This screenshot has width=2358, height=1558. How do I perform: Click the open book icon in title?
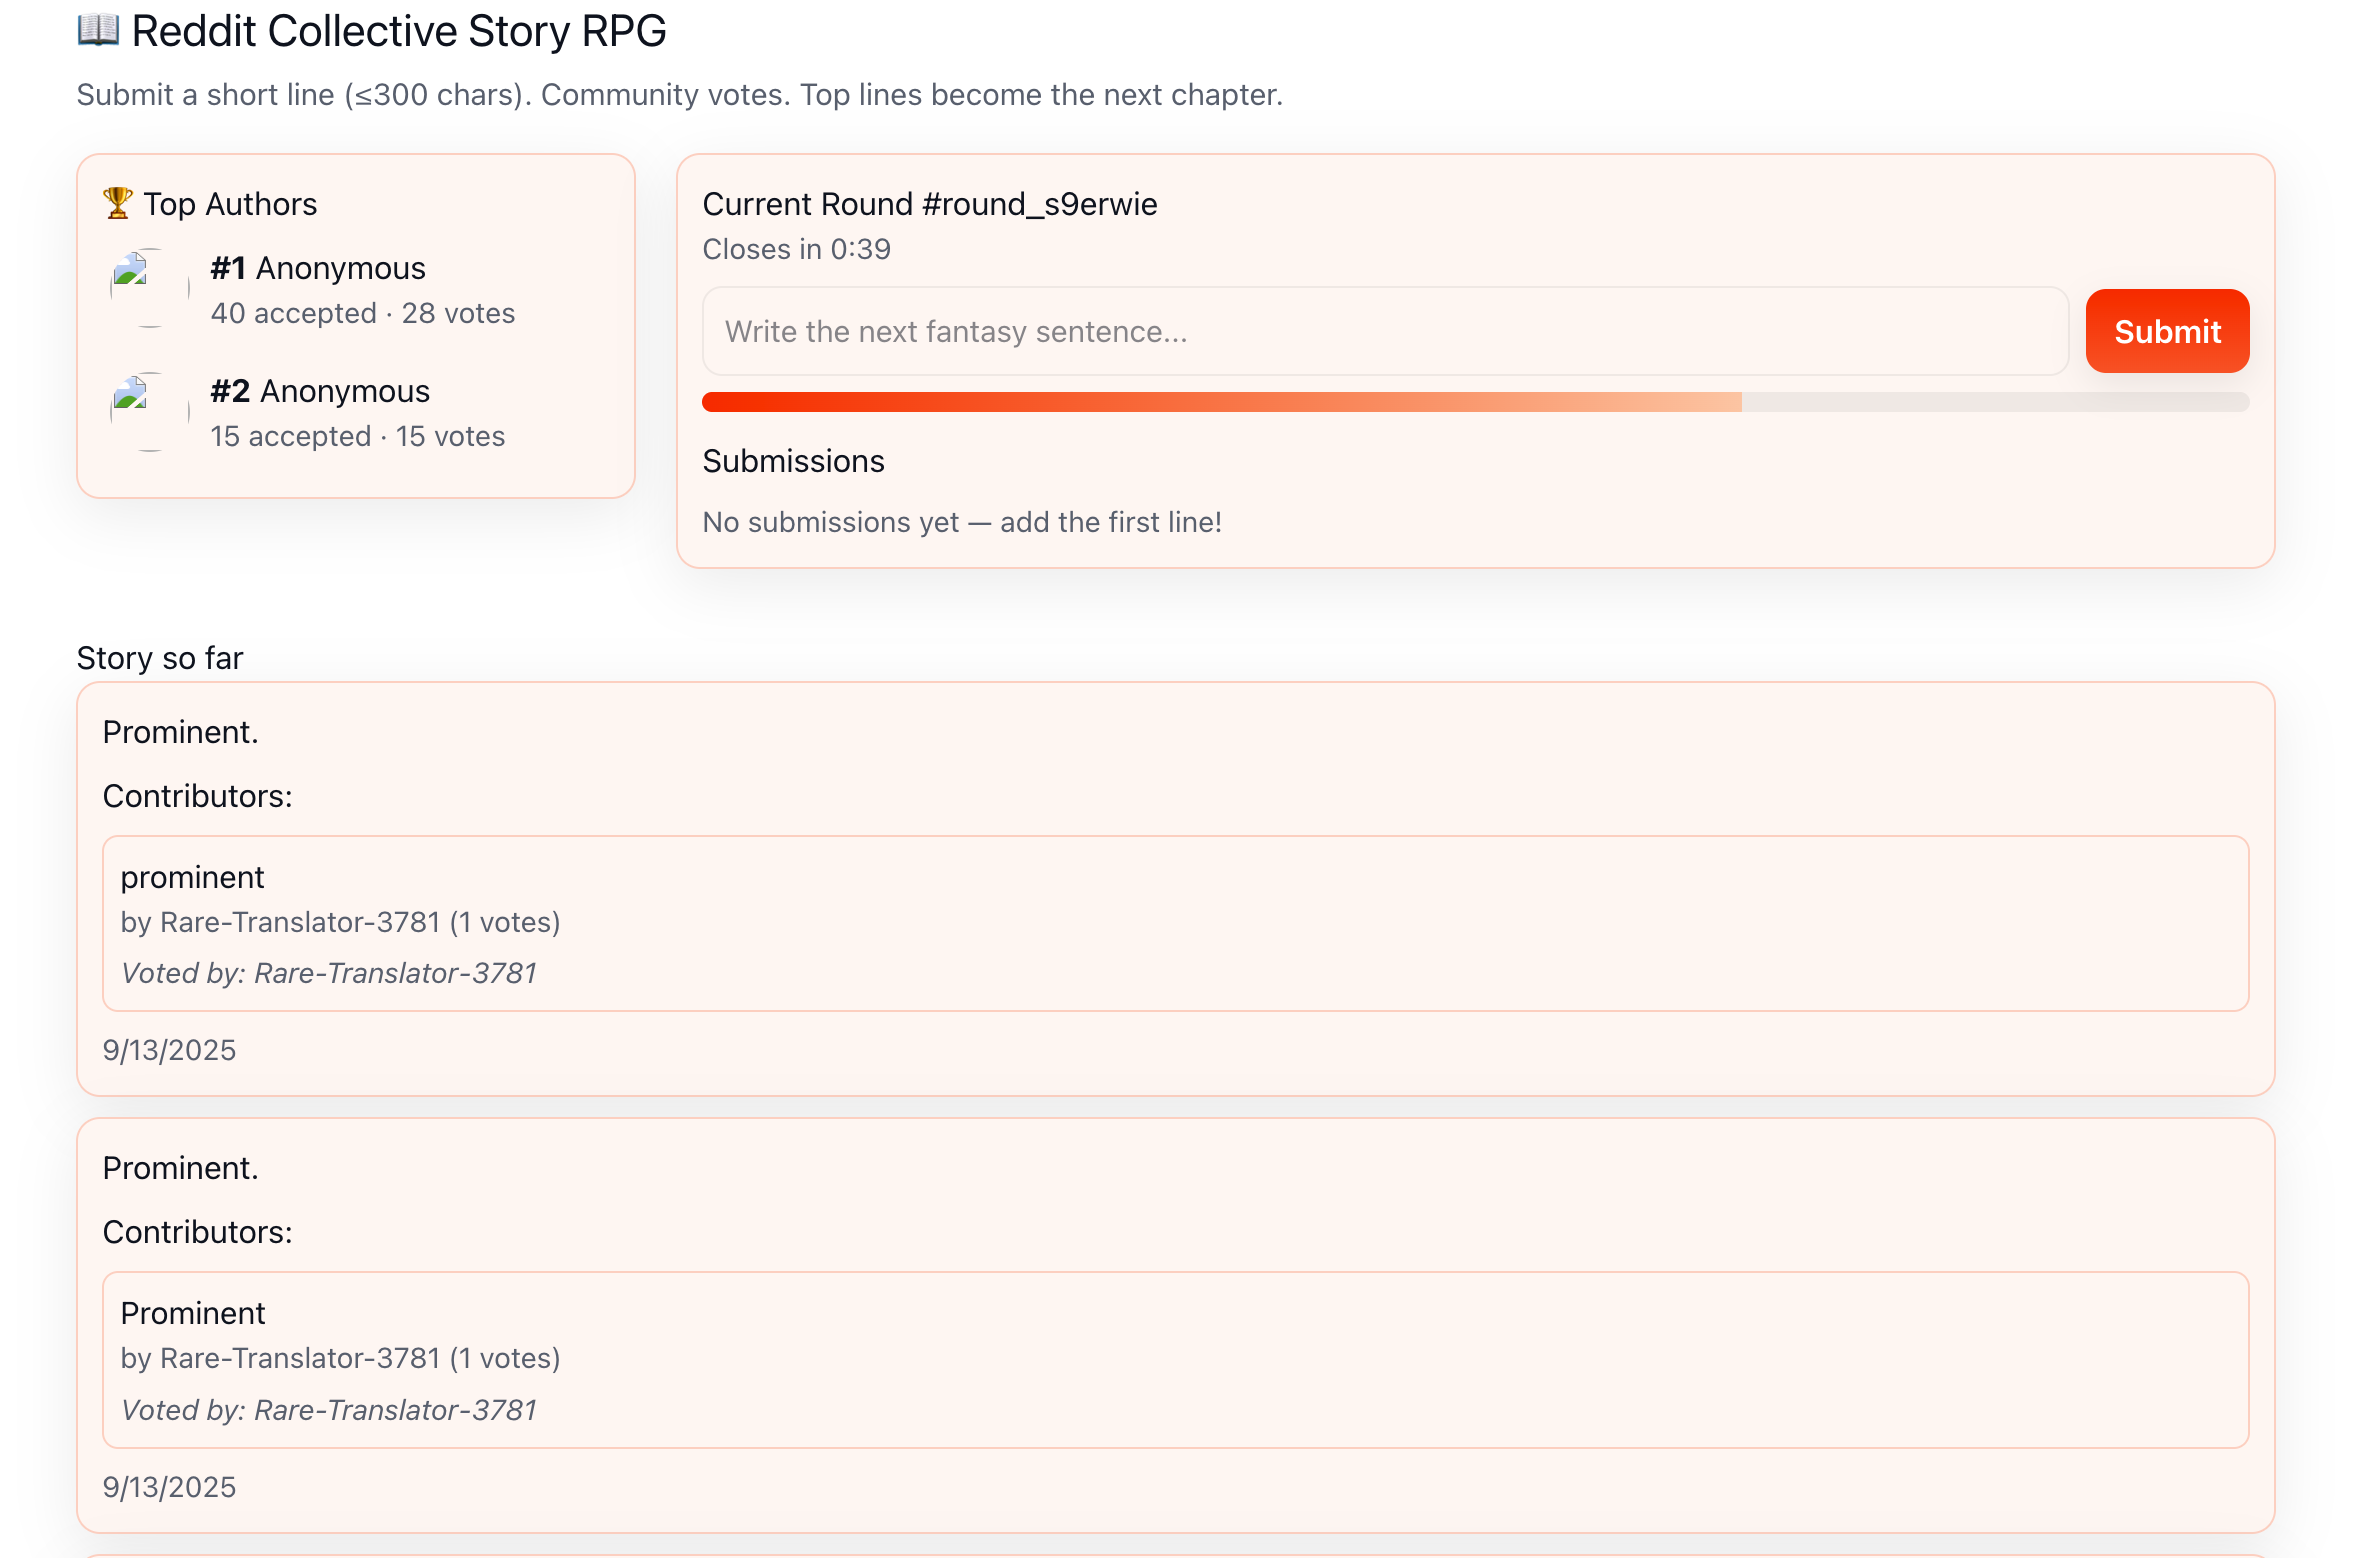pyautogui.click(x=98, y=30)
